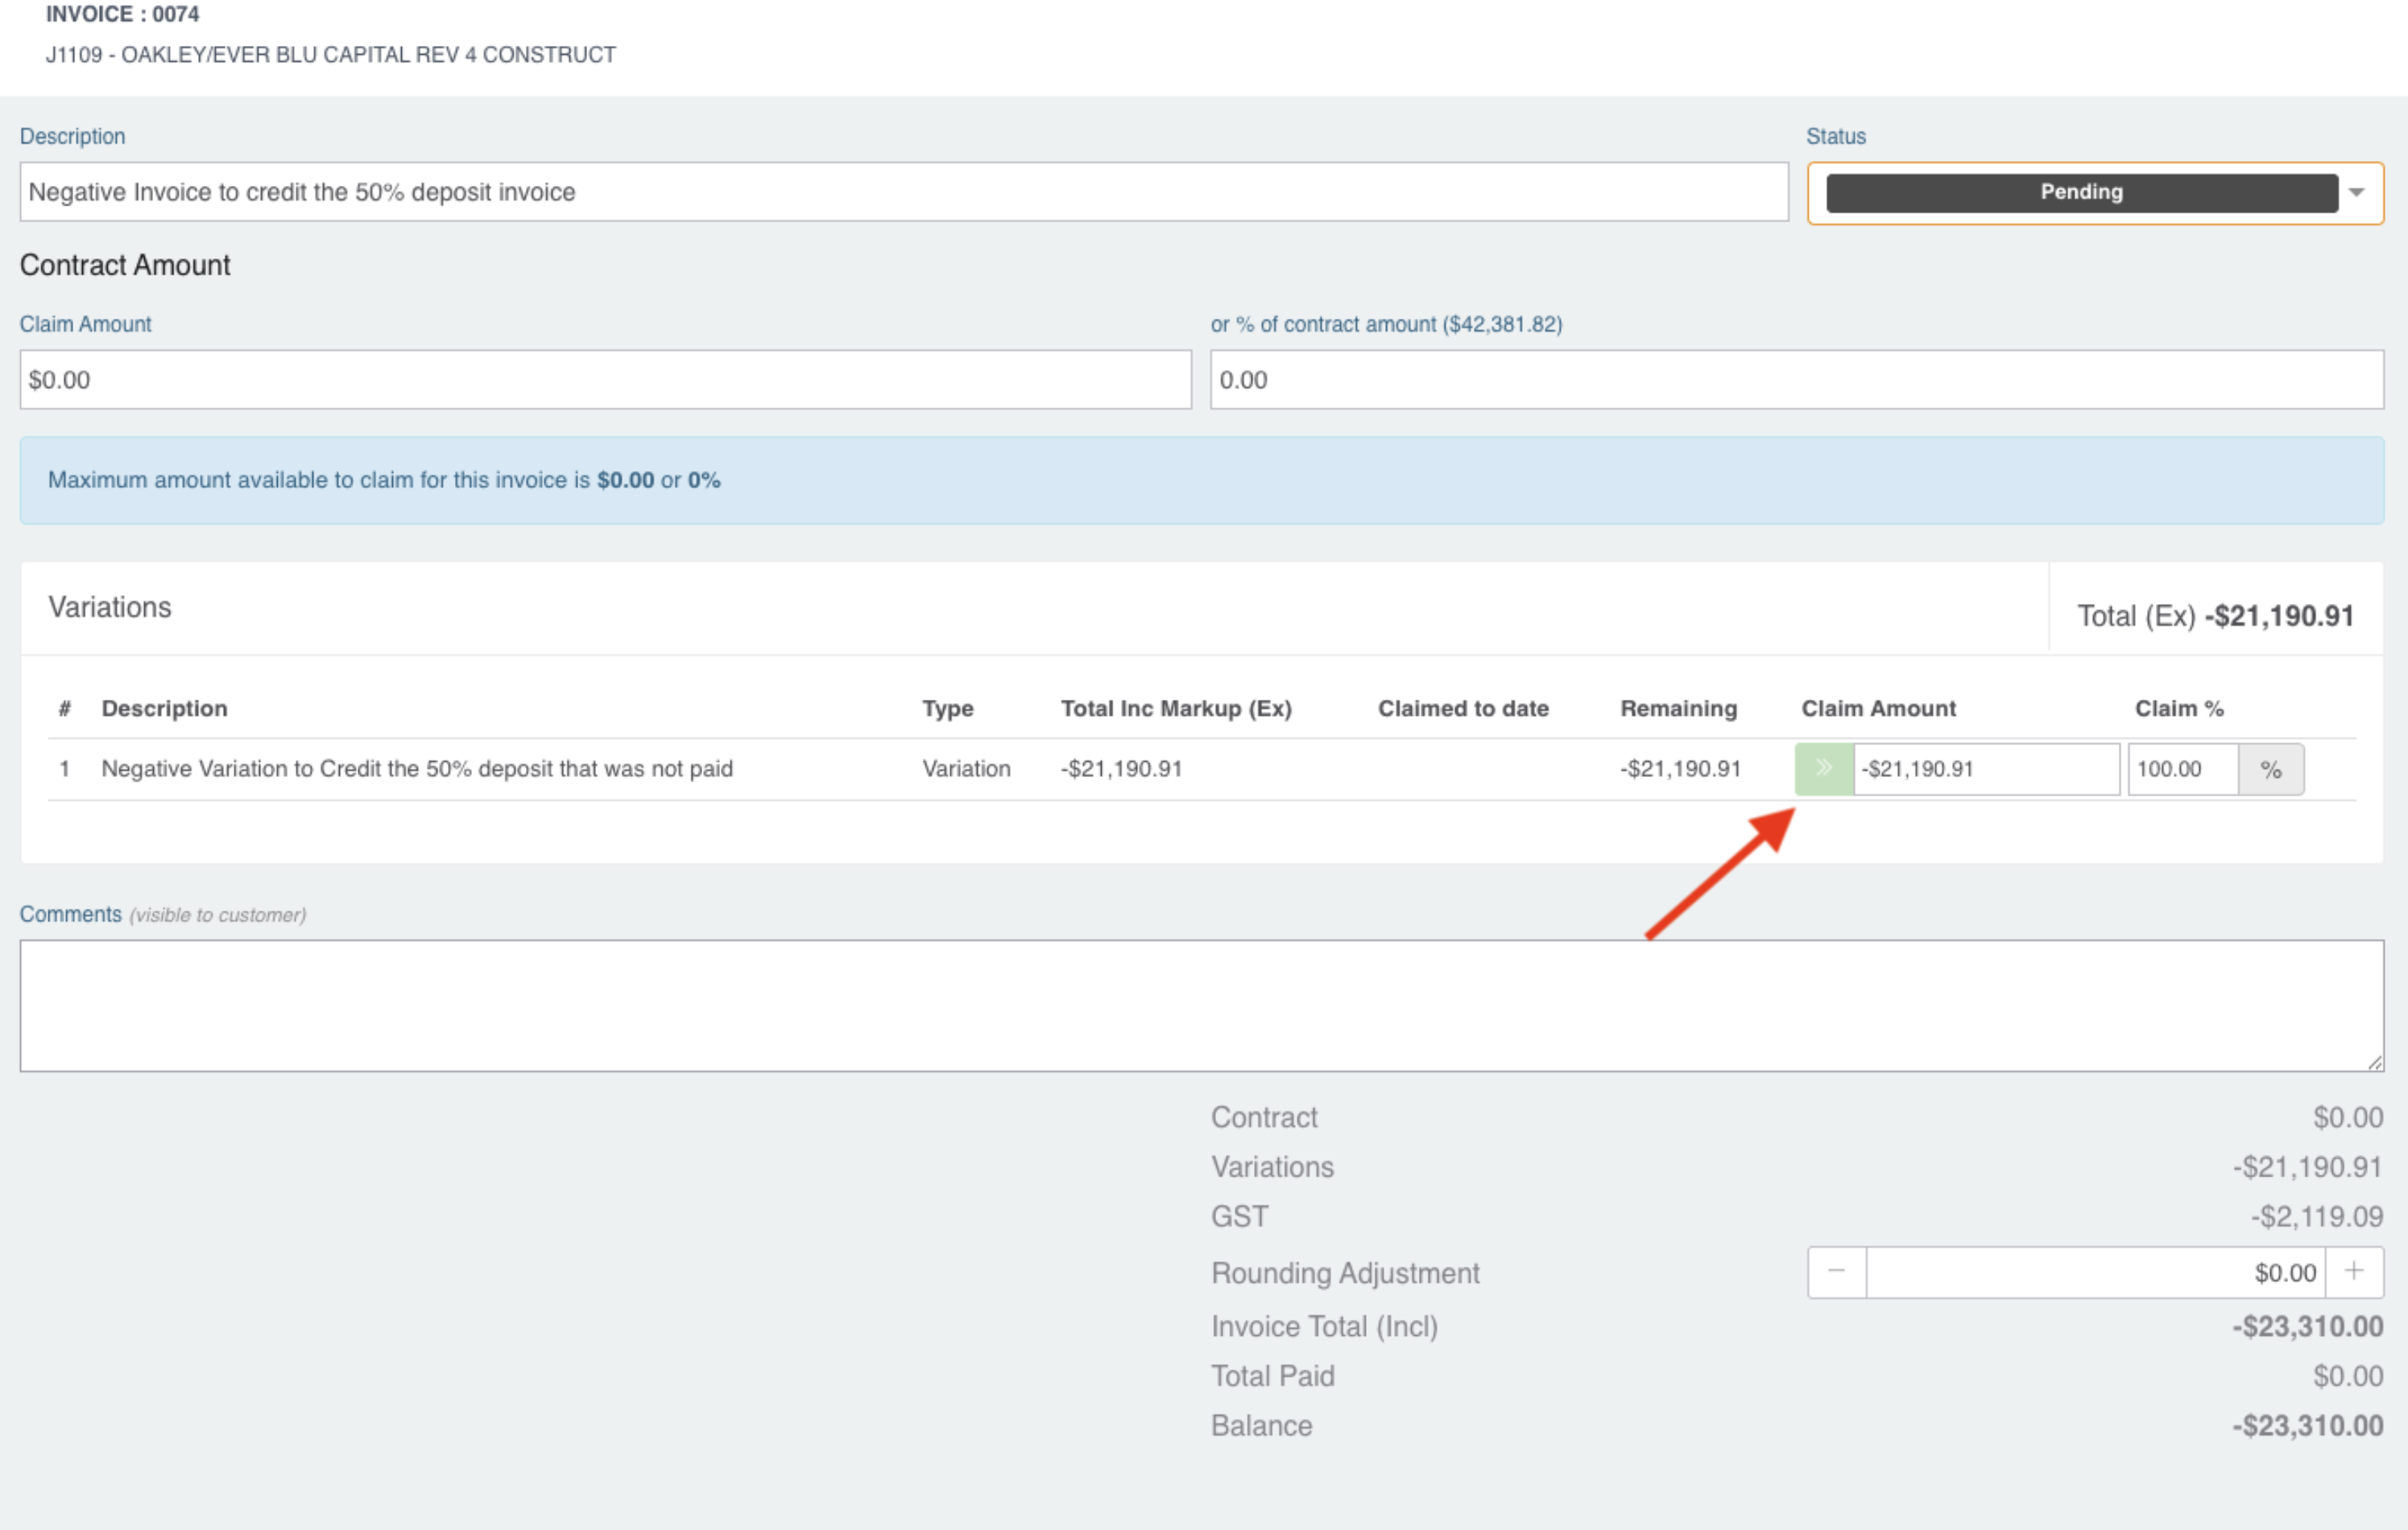Click the Remaining column header

[x=1678, y=708]
